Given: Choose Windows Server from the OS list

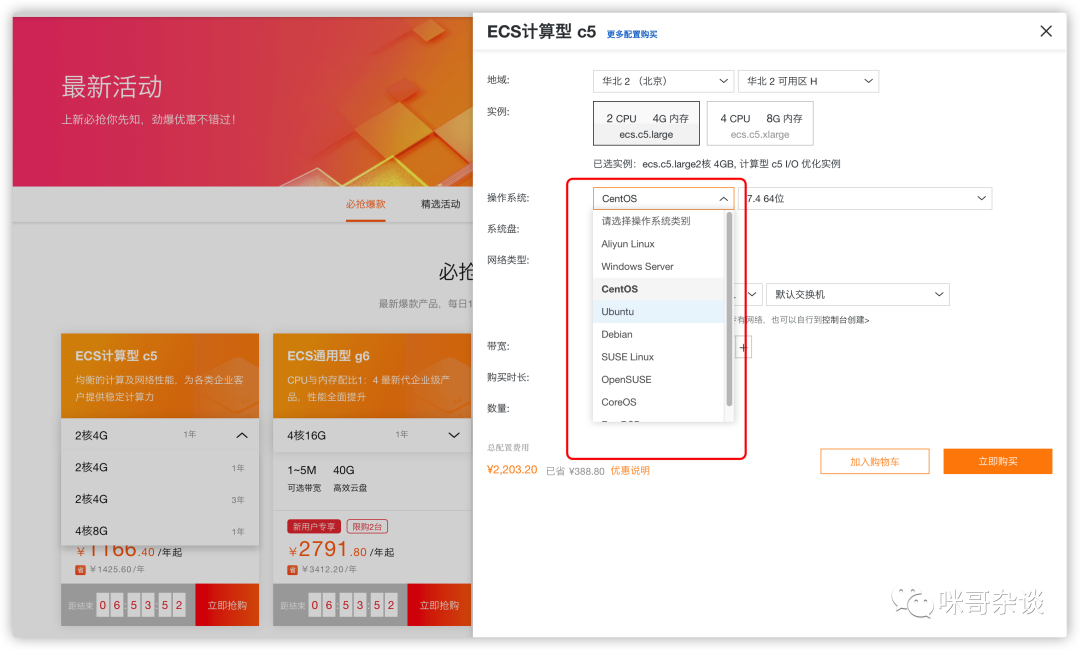Looking at the screenshot, I should click(x=658, y=266).
